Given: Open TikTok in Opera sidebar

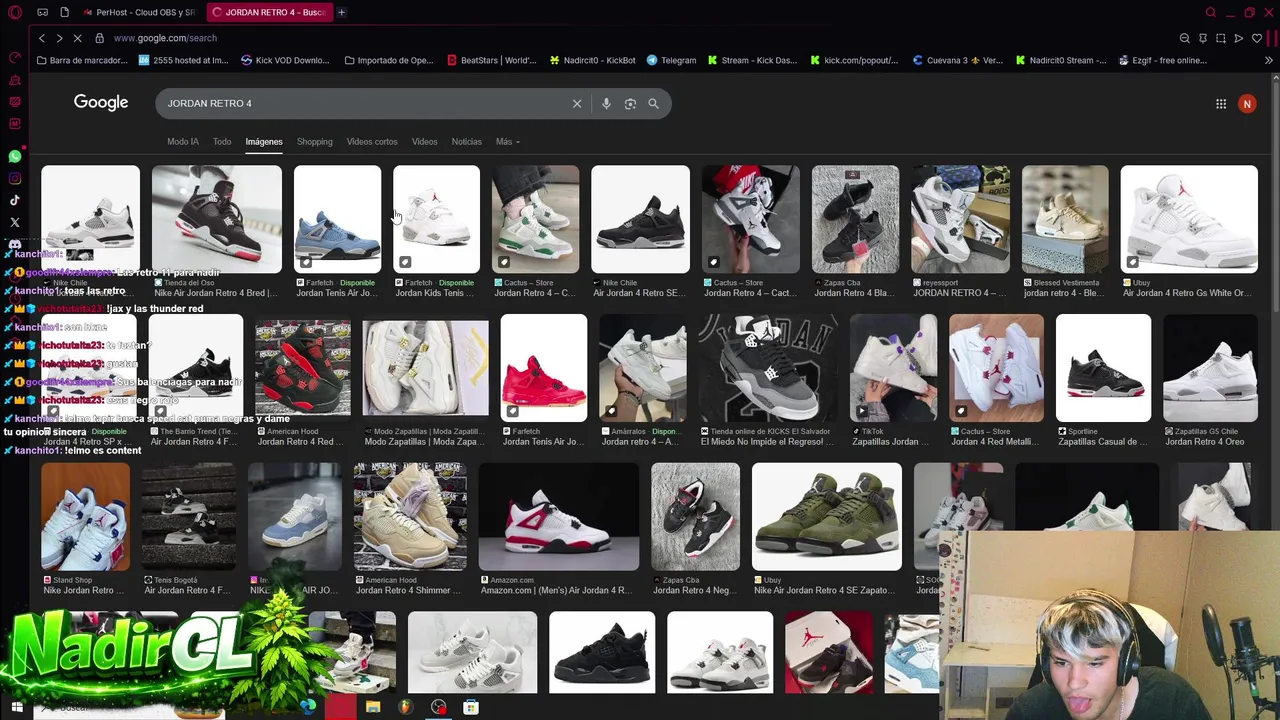Looking at the screenshot, I should pyautogui.click(x=15, y=200).
